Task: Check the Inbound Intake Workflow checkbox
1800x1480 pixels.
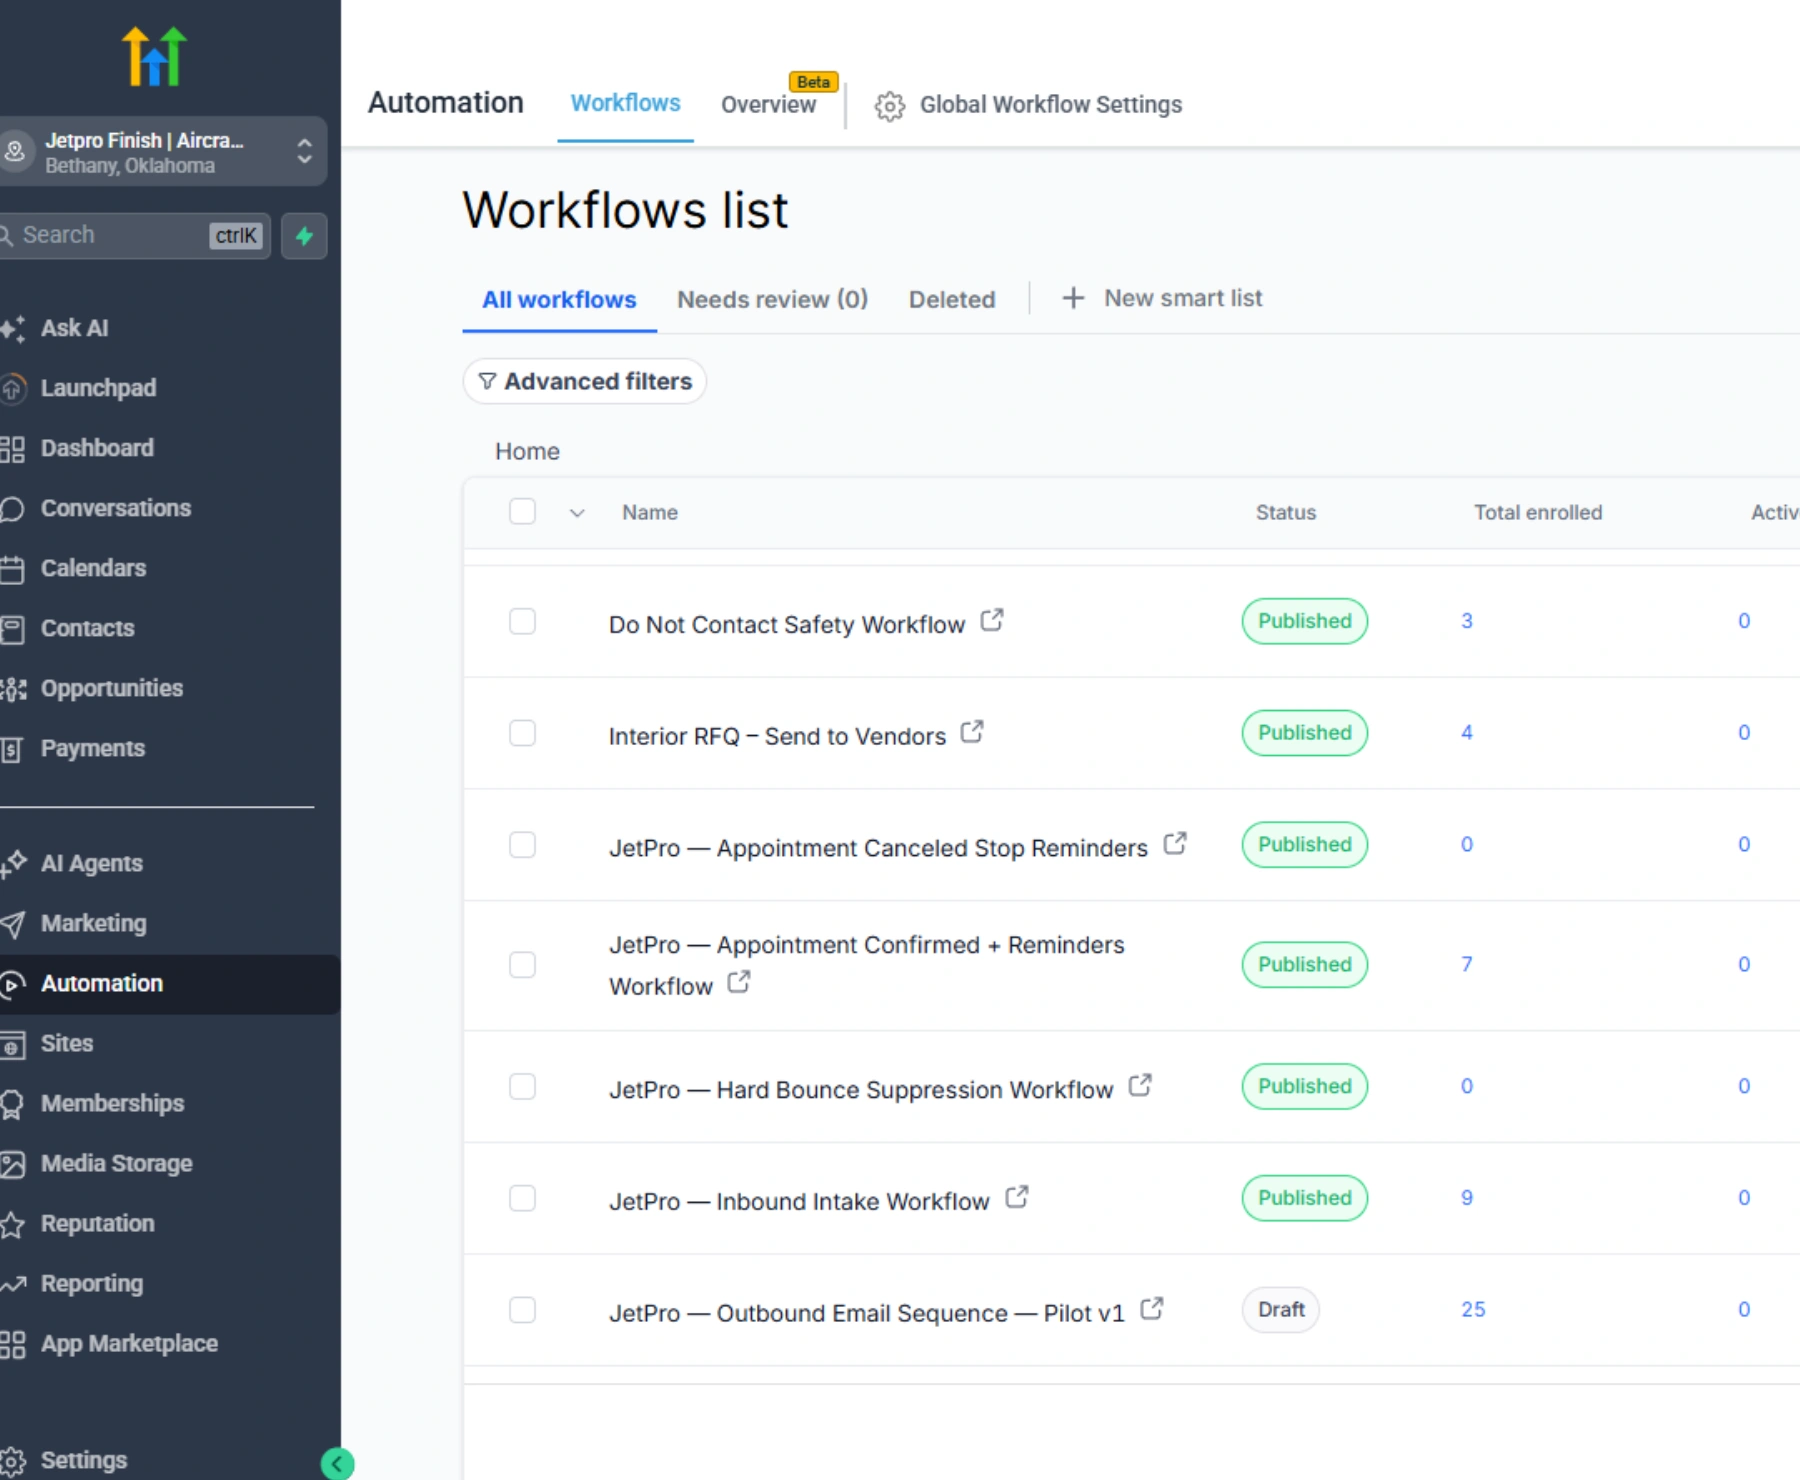Action: click(522, 1198)
